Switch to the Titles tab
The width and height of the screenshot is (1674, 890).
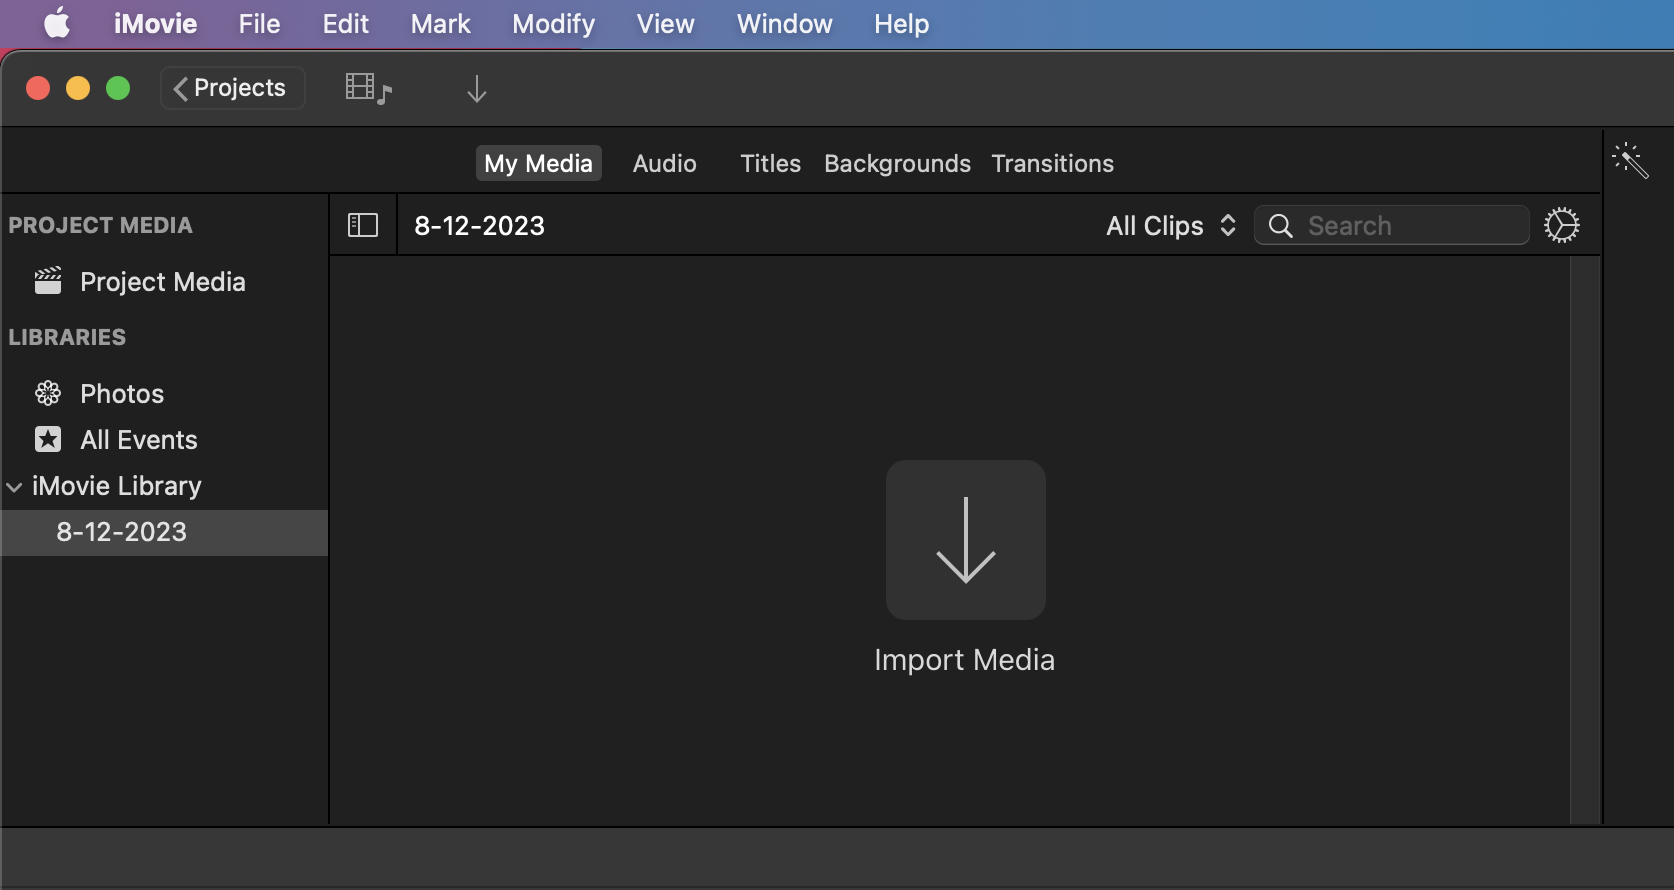pyautogui.click(x=770, y=163)
